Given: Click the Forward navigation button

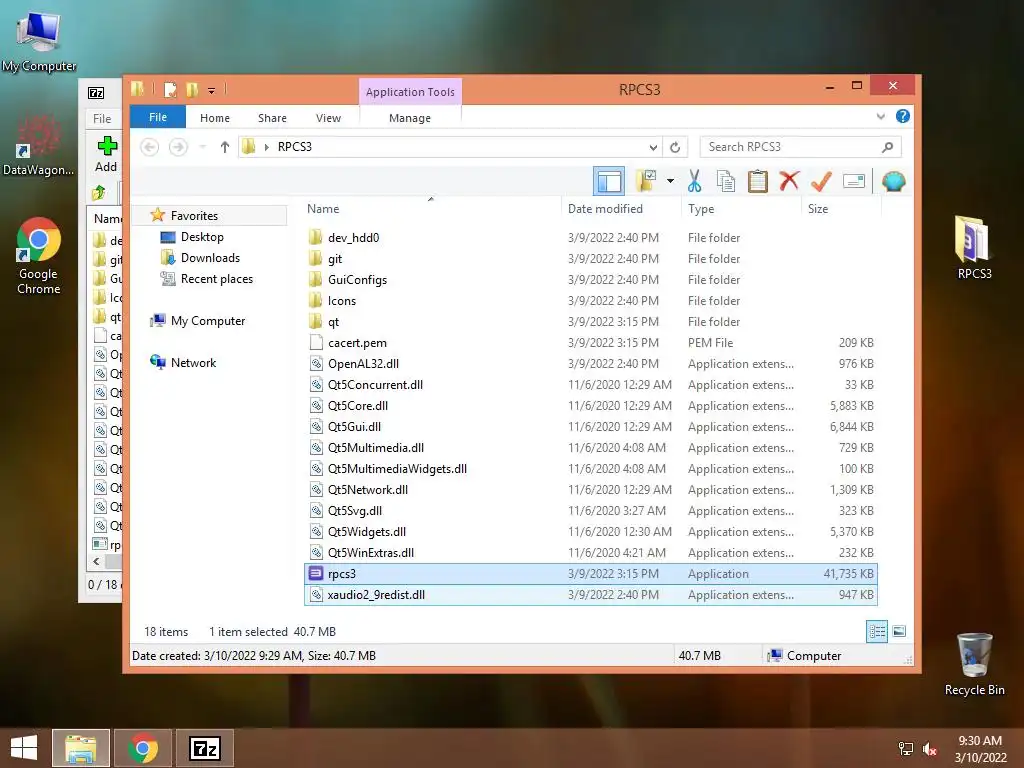Looking at the screenshot, I should coord(178,147).
